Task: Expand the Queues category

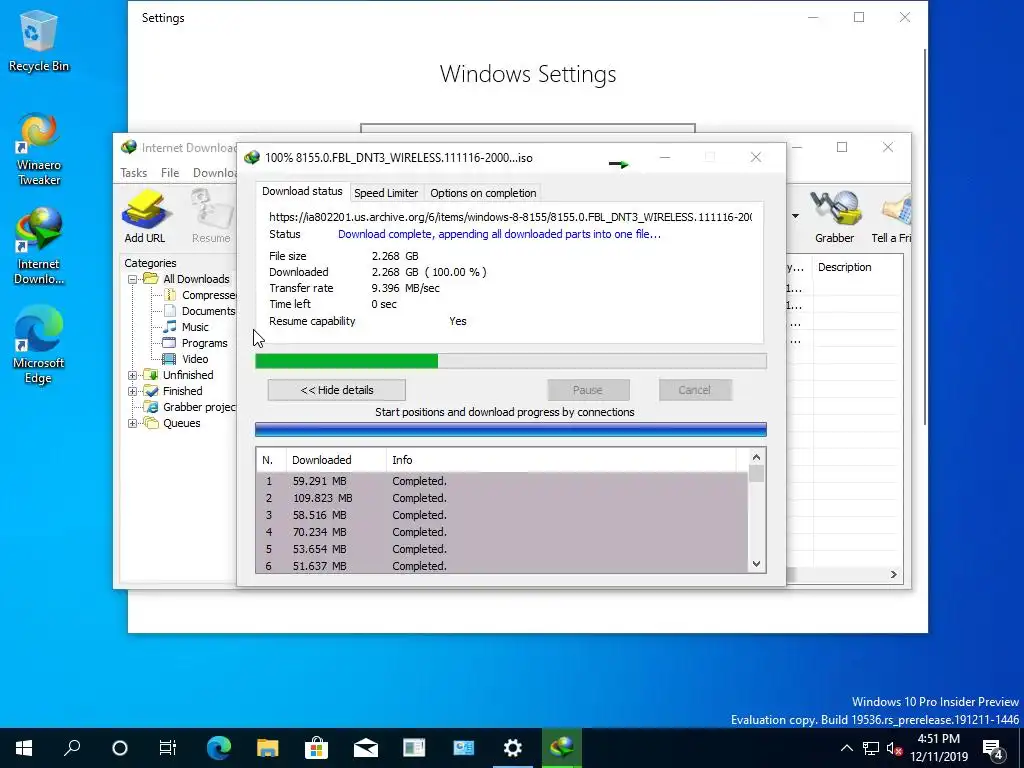Action: pos(133,423)
